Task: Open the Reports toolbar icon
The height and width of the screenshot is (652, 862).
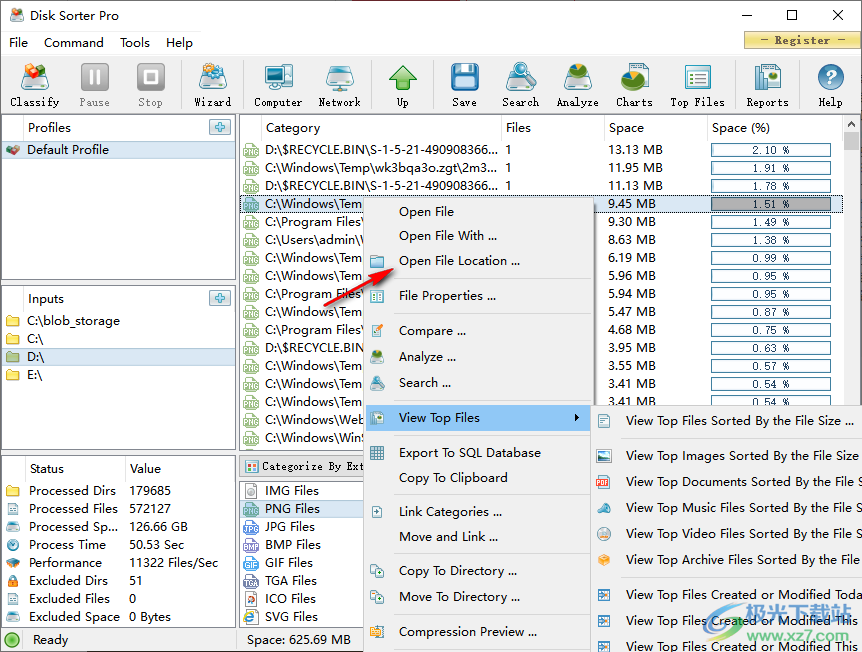Action: (x=767, y=84)
